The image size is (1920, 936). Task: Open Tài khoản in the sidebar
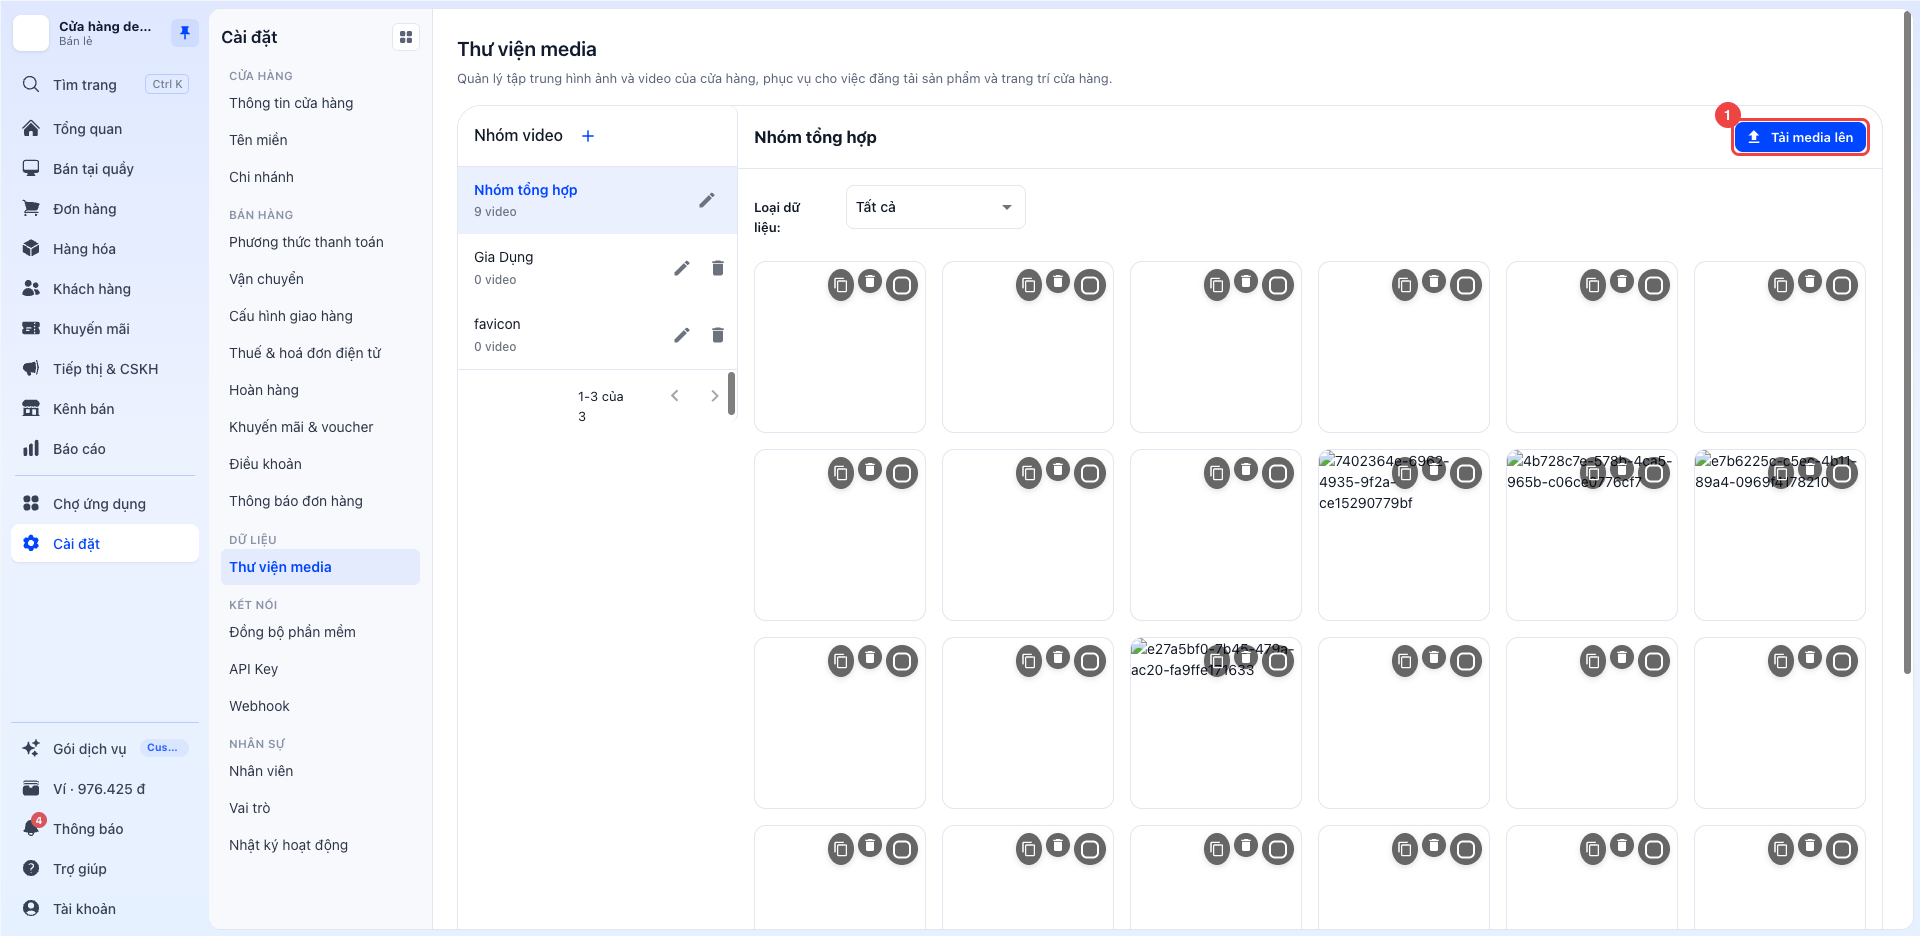[105, 909]
